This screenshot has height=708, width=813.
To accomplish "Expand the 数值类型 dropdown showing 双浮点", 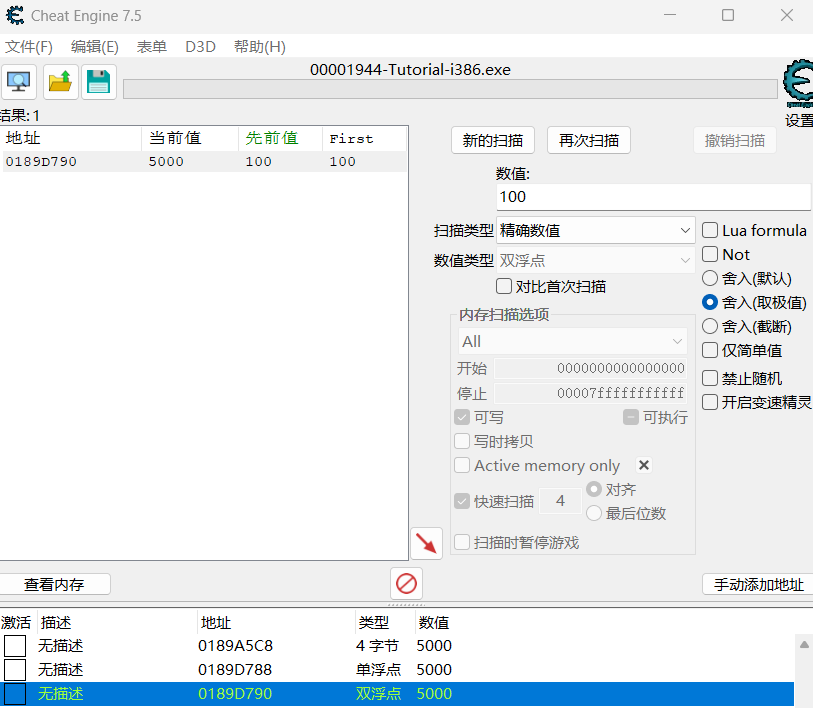I will (595, 260).
